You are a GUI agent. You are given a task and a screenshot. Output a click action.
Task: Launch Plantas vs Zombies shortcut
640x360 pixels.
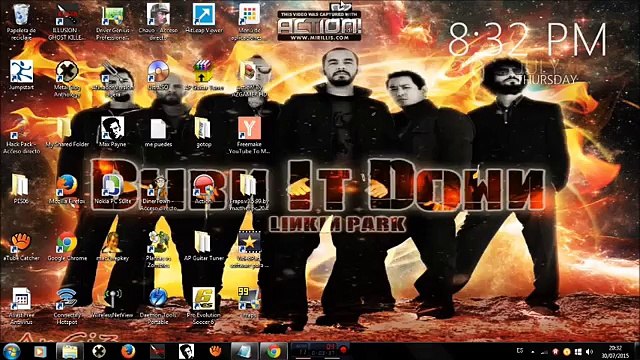(x=158, y=249)
